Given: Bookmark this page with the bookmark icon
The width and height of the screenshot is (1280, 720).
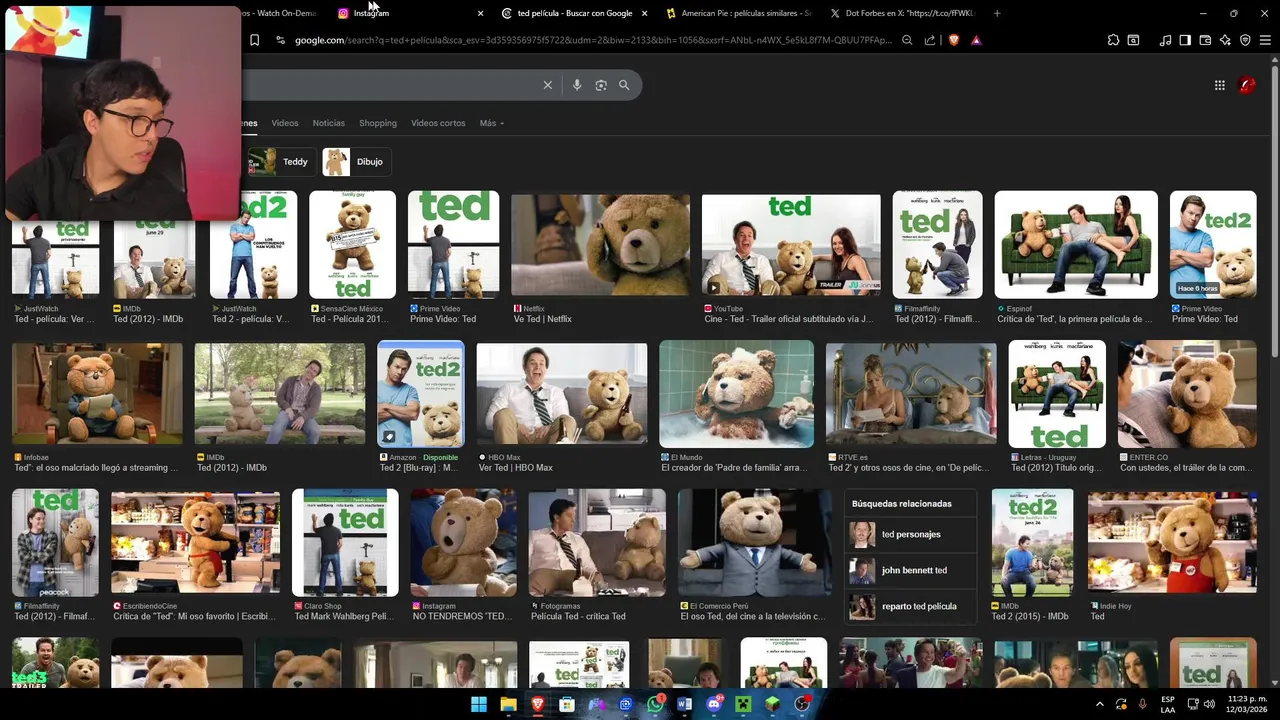Looking at the screenshot, I should coord(254,40).
